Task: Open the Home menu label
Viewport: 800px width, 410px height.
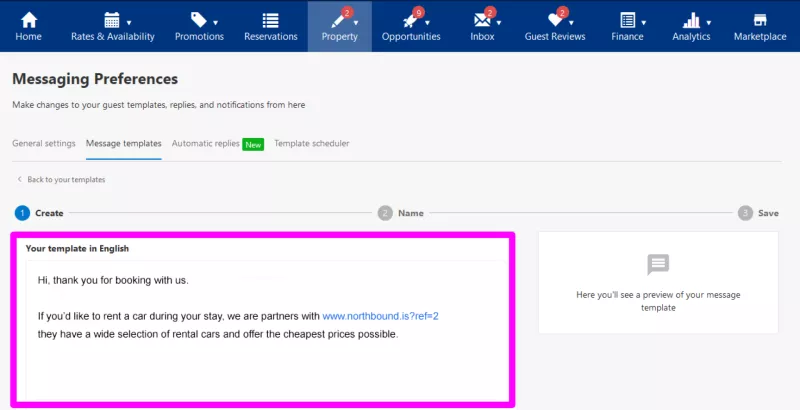Action: pos(29,37)
